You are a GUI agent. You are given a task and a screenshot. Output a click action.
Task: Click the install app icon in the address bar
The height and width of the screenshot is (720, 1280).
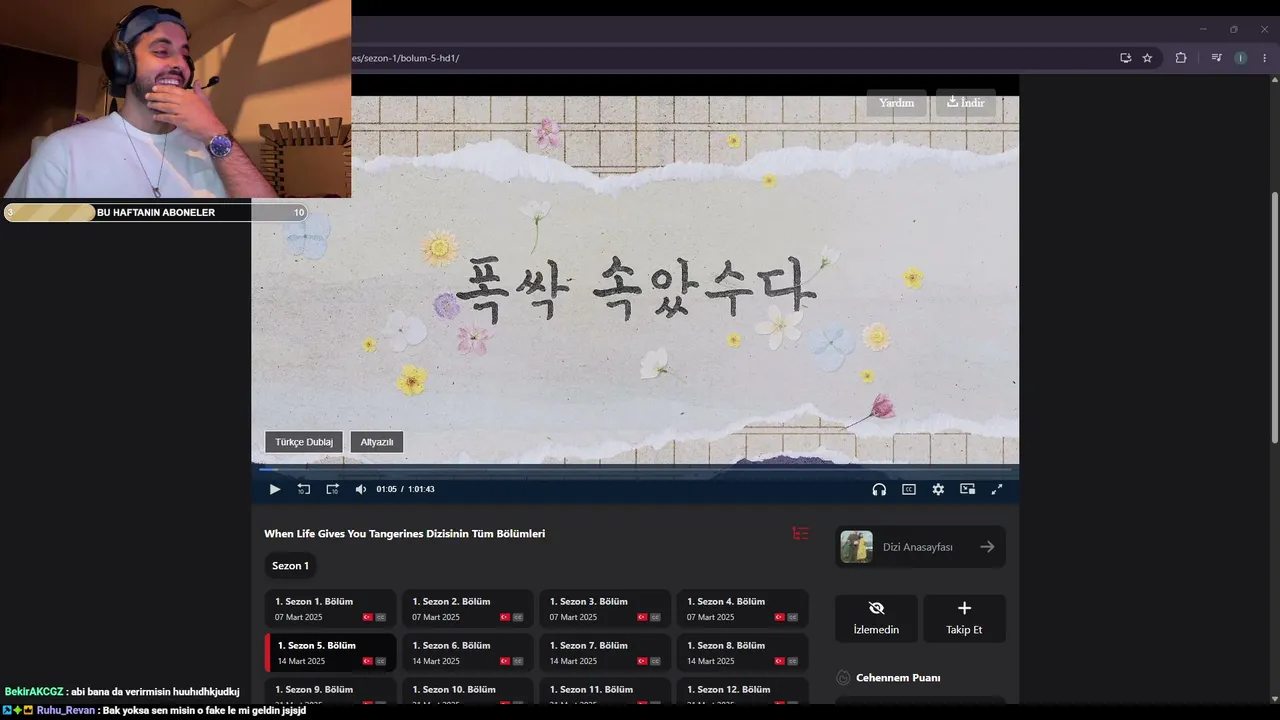coord(1125,58)
